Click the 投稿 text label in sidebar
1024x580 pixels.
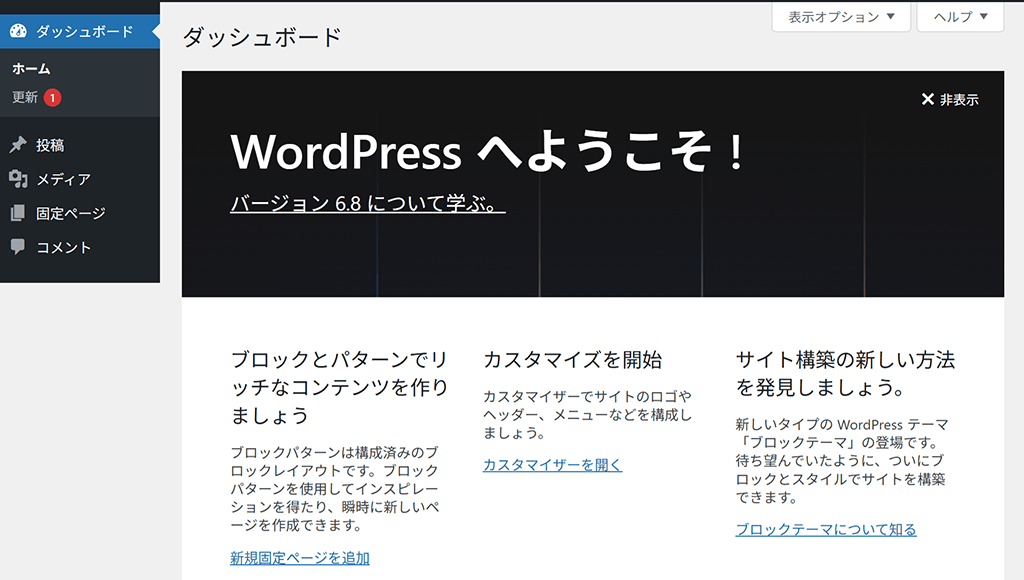[50, 145]
